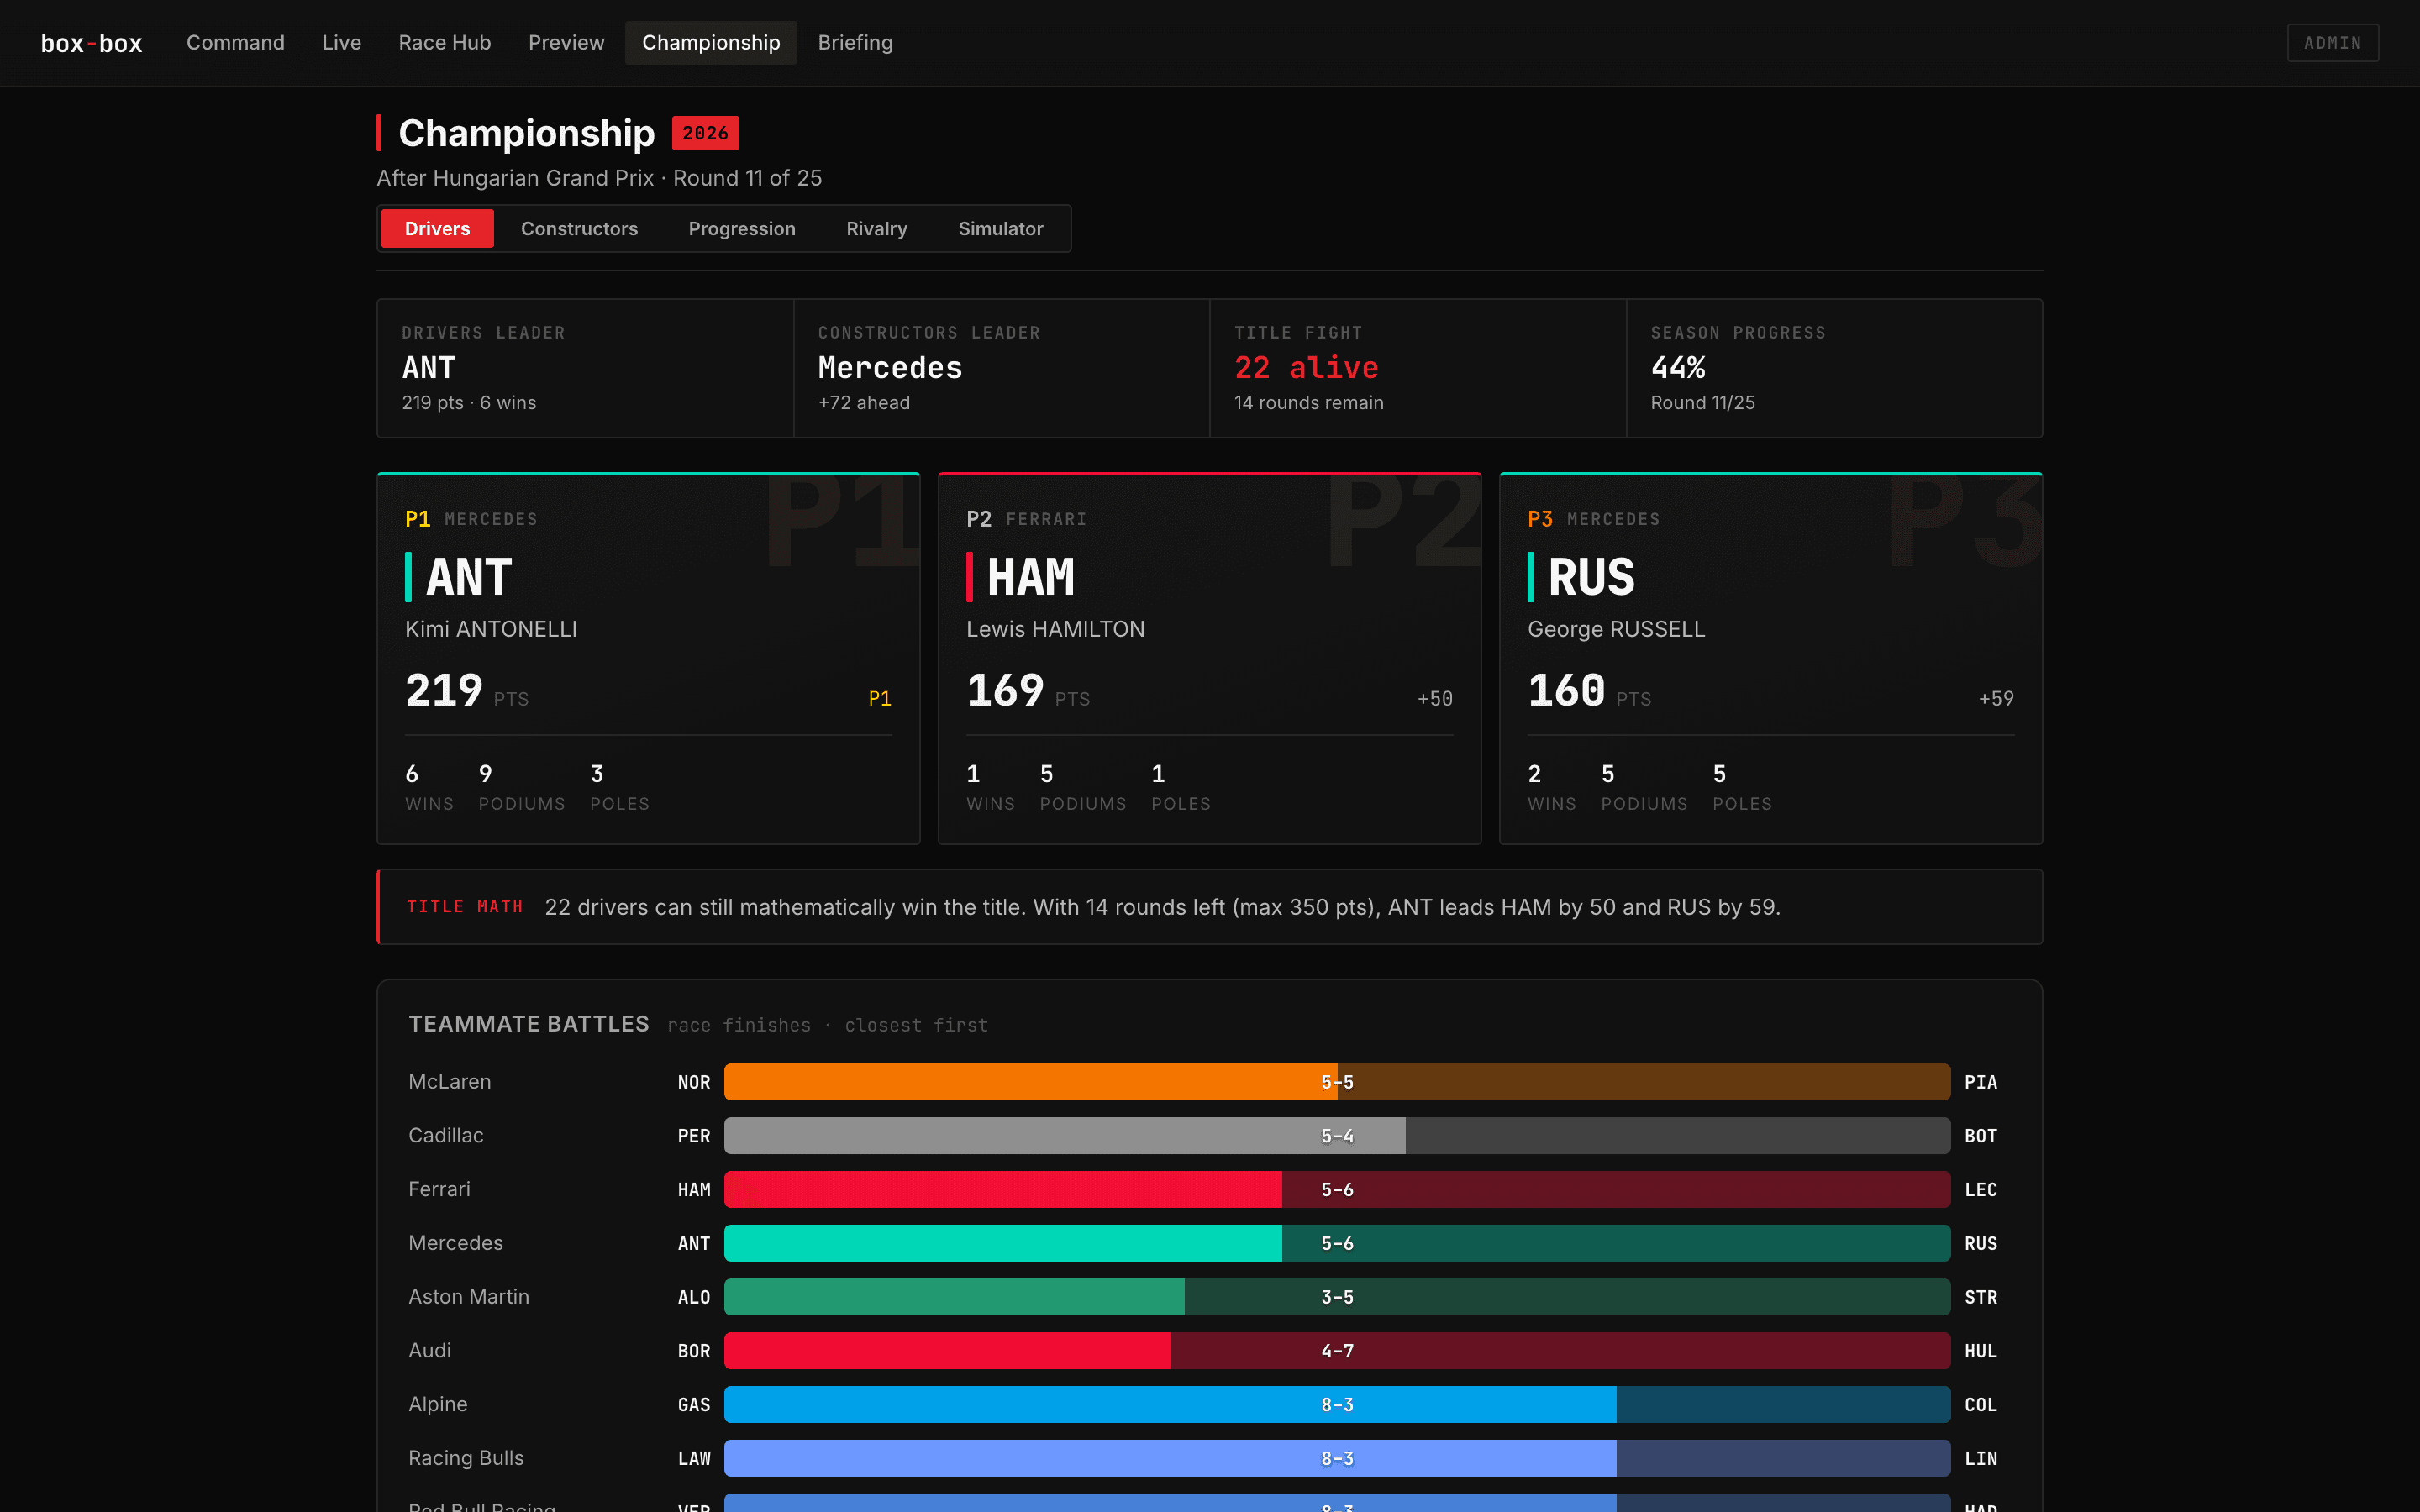This screenshot has width=2420, height=1512.
Task: Open the Preview nav item
Action: (566, 43)
